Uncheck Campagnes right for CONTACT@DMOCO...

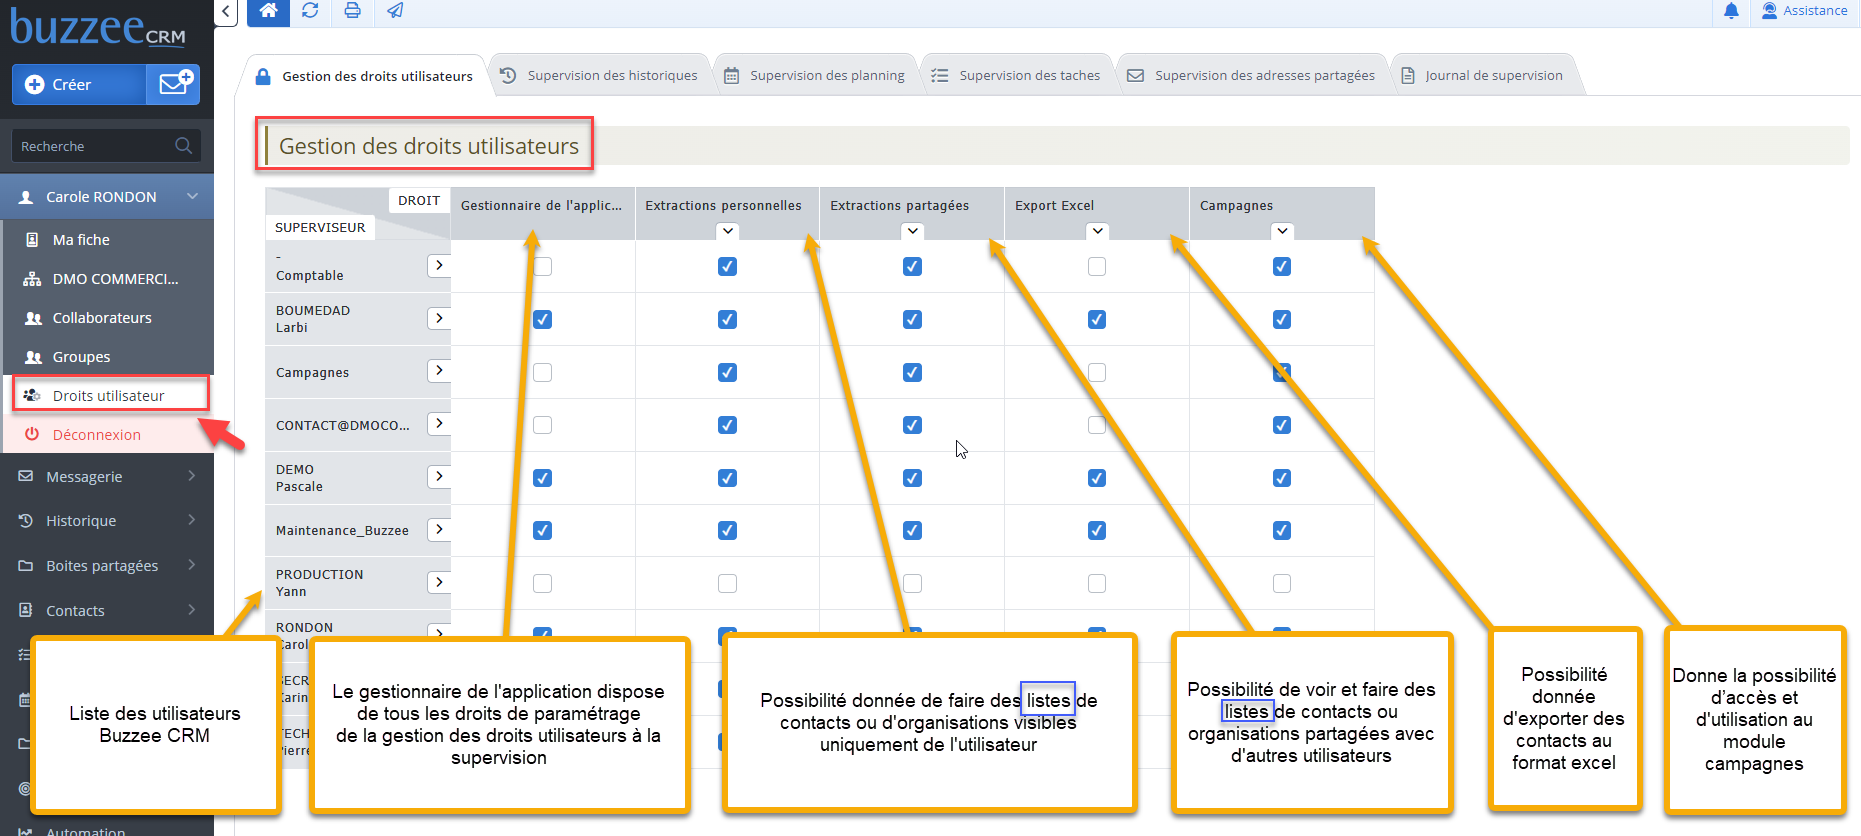(x=1282, y=425)
